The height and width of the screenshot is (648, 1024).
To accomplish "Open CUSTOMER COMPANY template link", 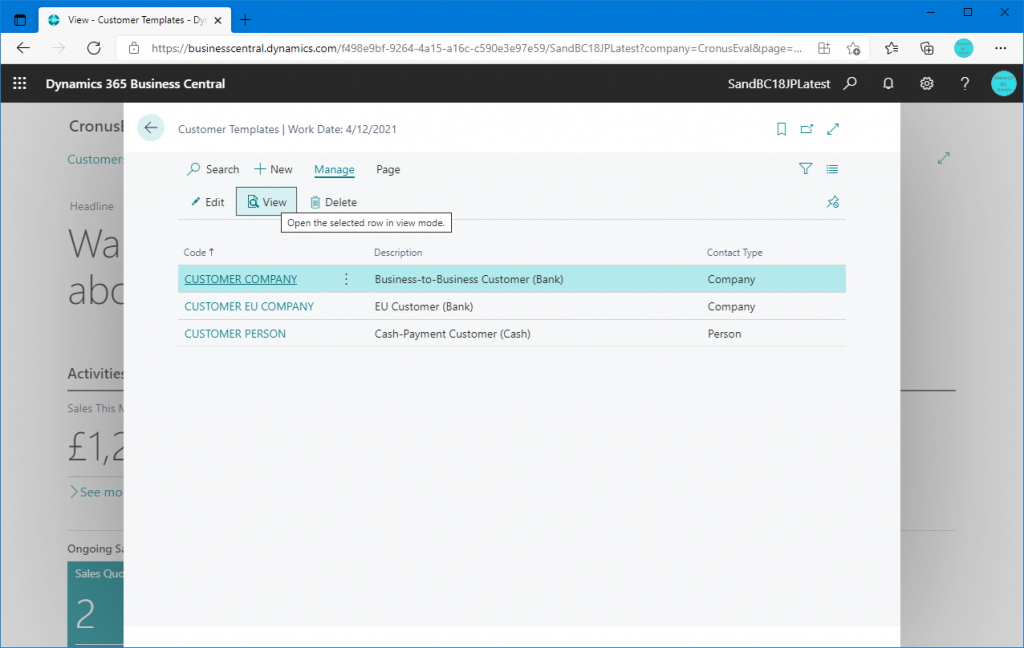I will pos(240,279).
